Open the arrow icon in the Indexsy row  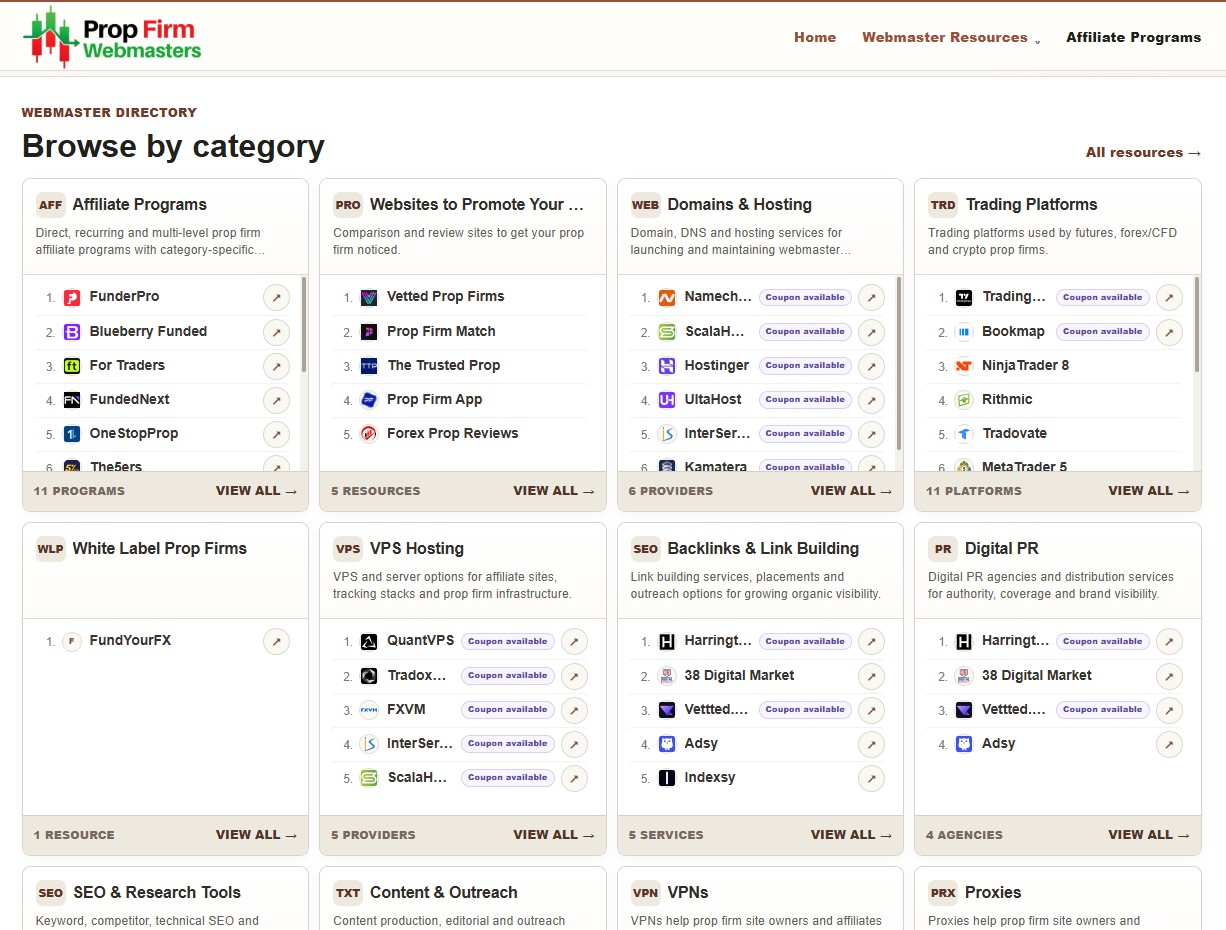point(872,777)
